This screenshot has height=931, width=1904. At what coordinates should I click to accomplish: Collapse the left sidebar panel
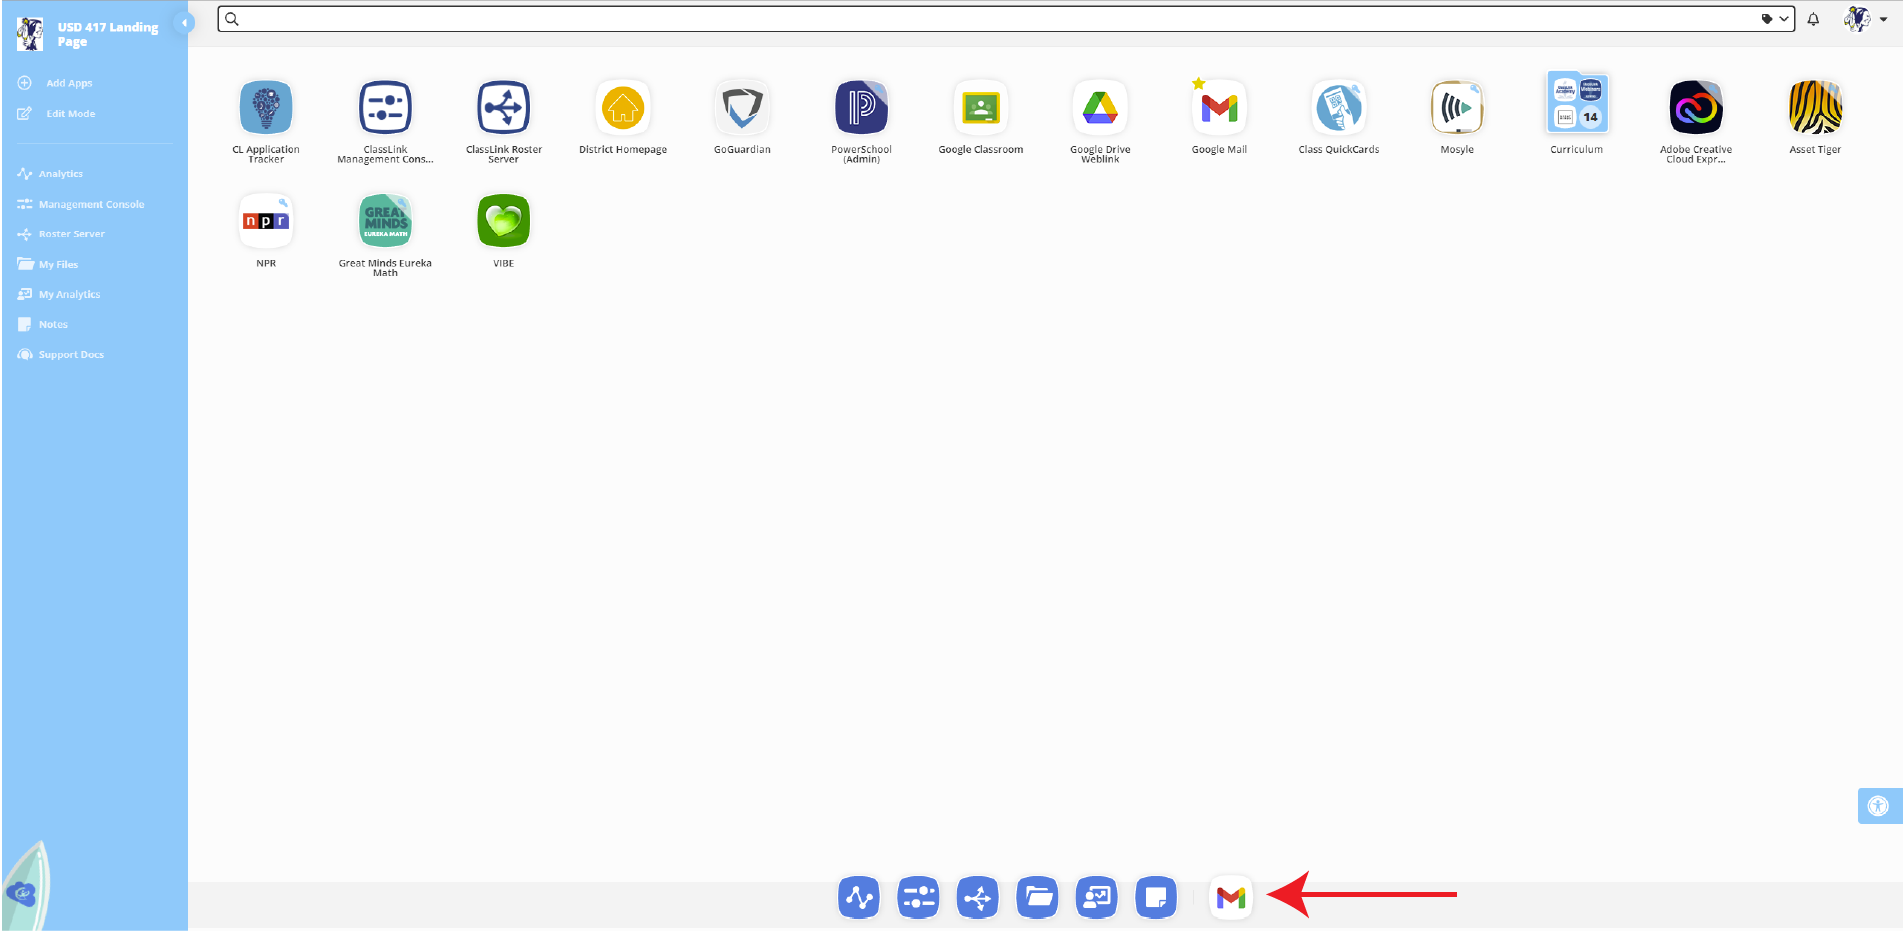(184, 22)
